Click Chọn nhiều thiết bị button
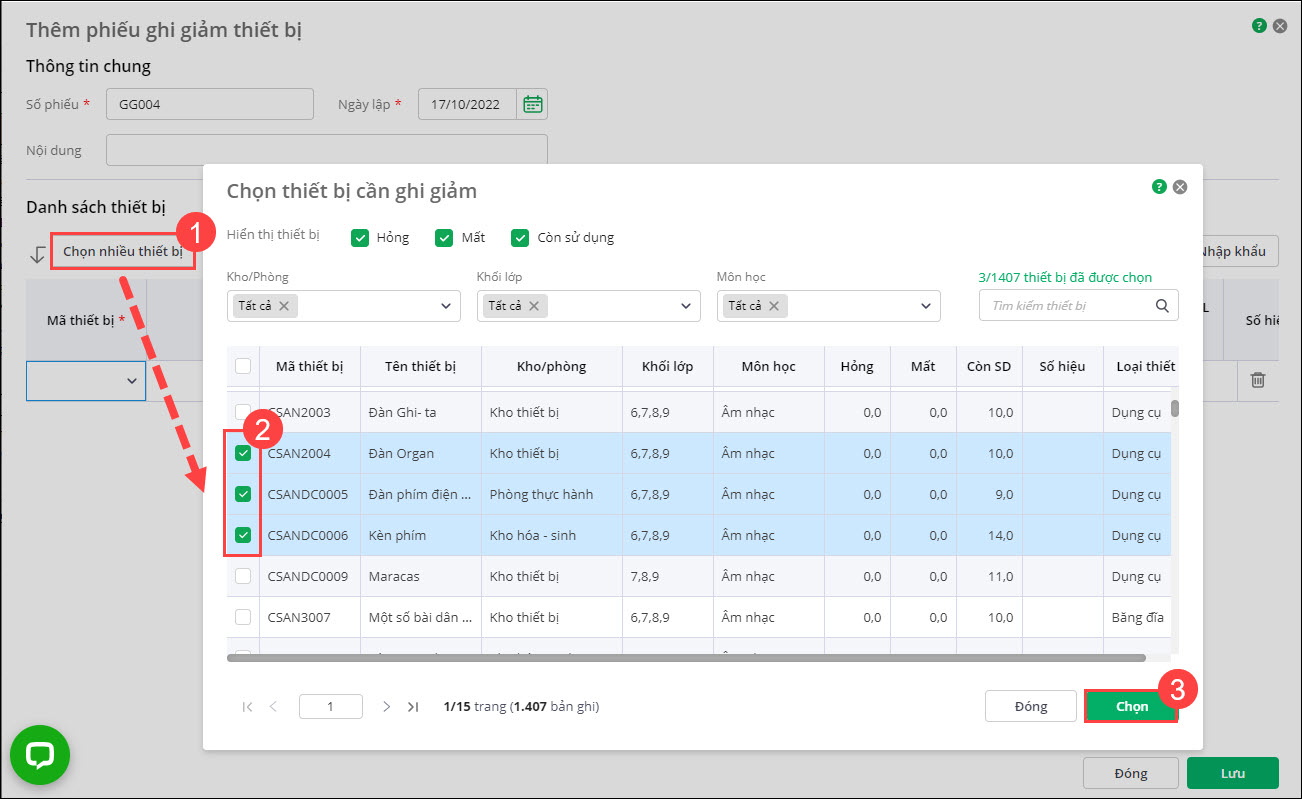The height and width of the screenshot is (799, 1302). (x=122, y=252)
